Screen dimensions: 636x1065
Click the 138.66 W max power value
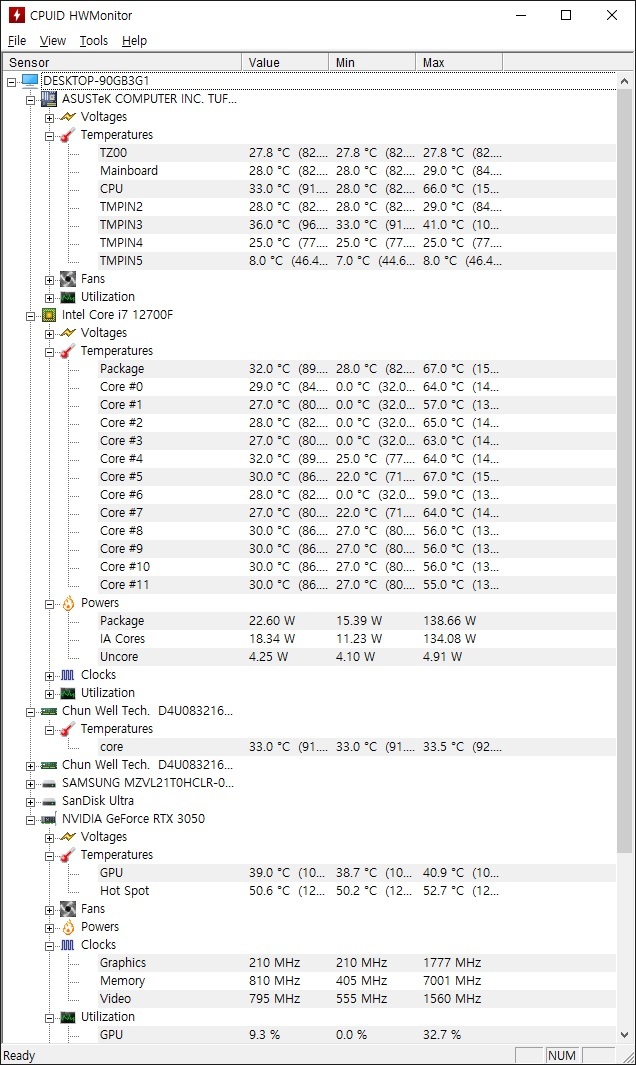449,621
